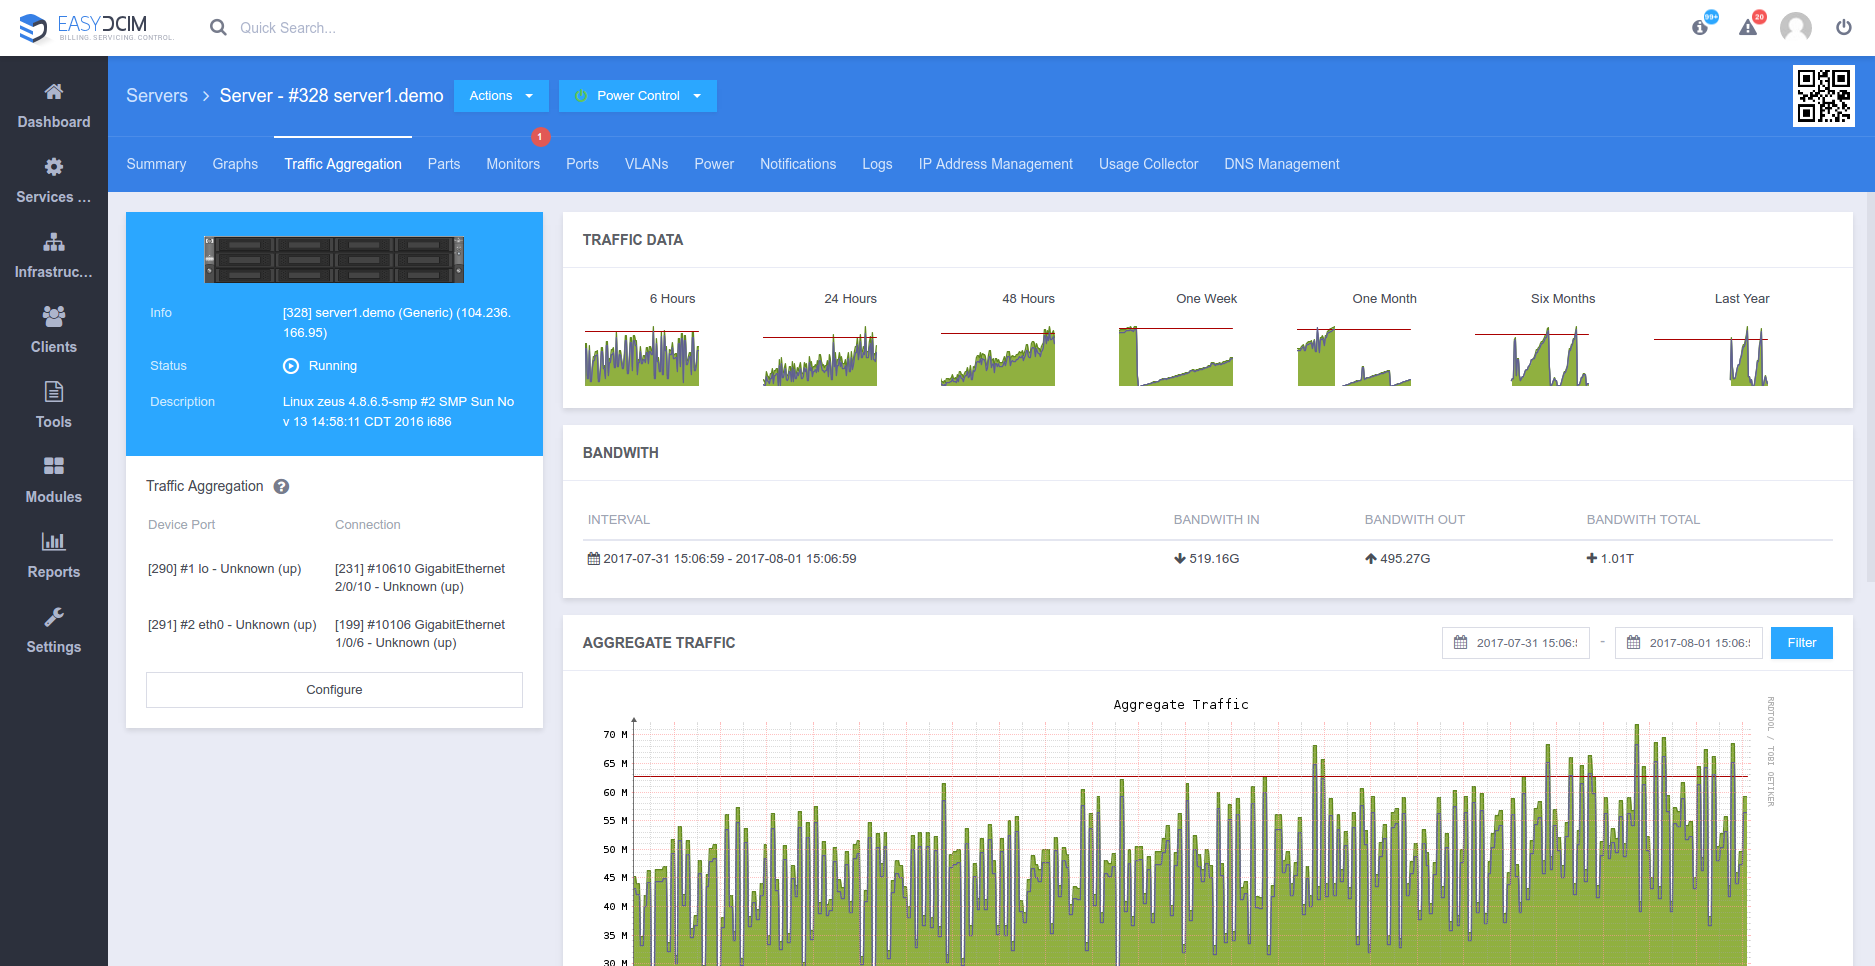Click the Servers breadcrumb link

[x=157, y=96]
